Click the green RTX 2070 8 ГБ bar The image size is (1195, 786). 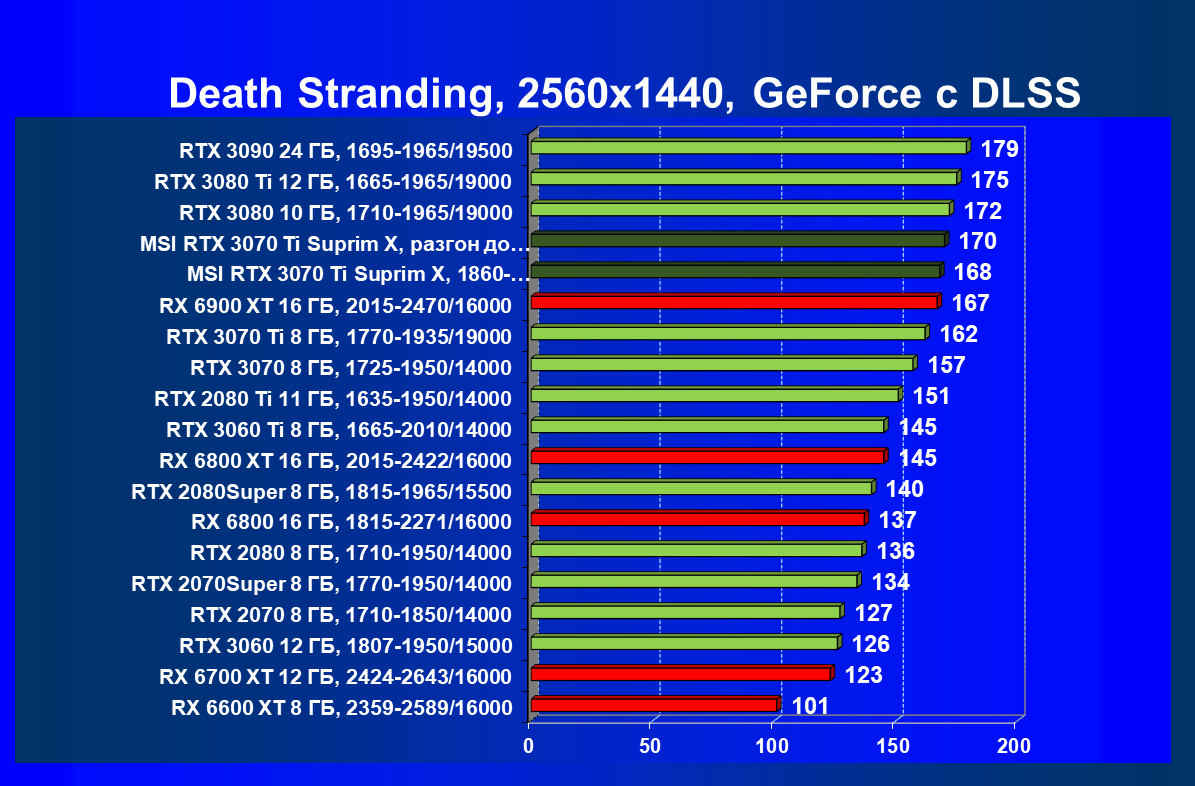[687, 611]
